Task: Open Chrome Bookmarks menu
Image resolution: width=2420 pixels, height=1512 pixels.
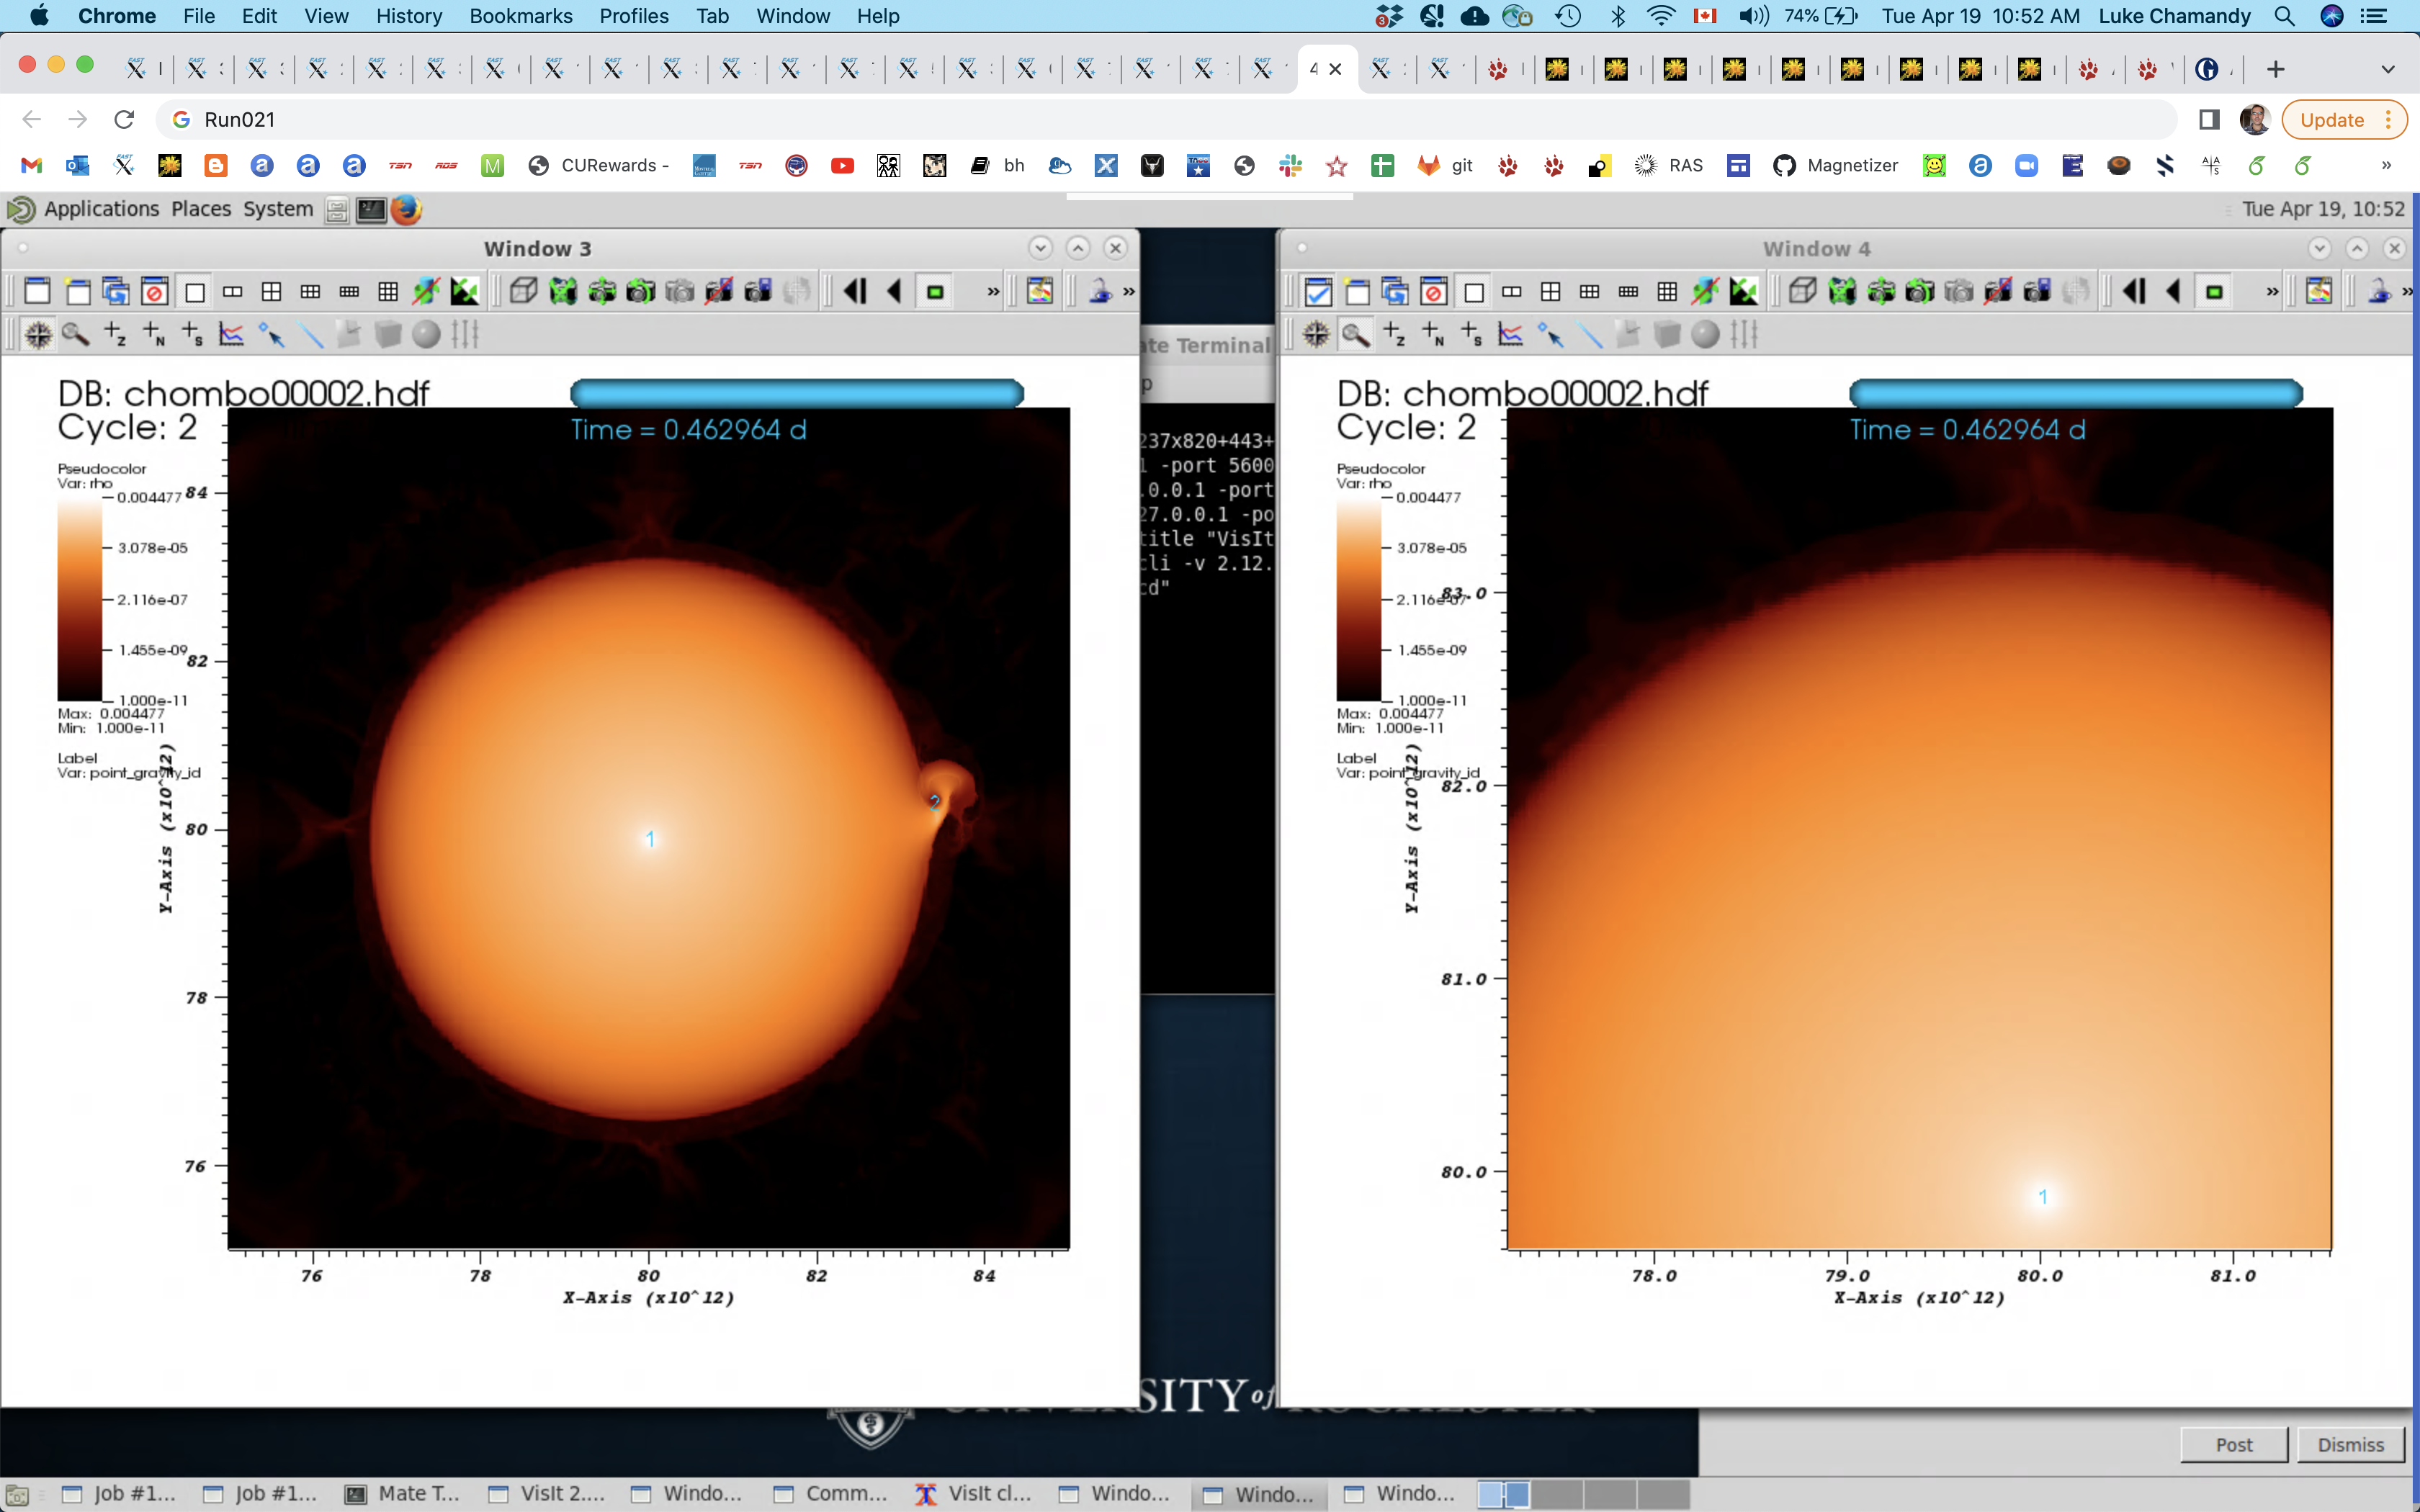Action: [x=521, y=16]
